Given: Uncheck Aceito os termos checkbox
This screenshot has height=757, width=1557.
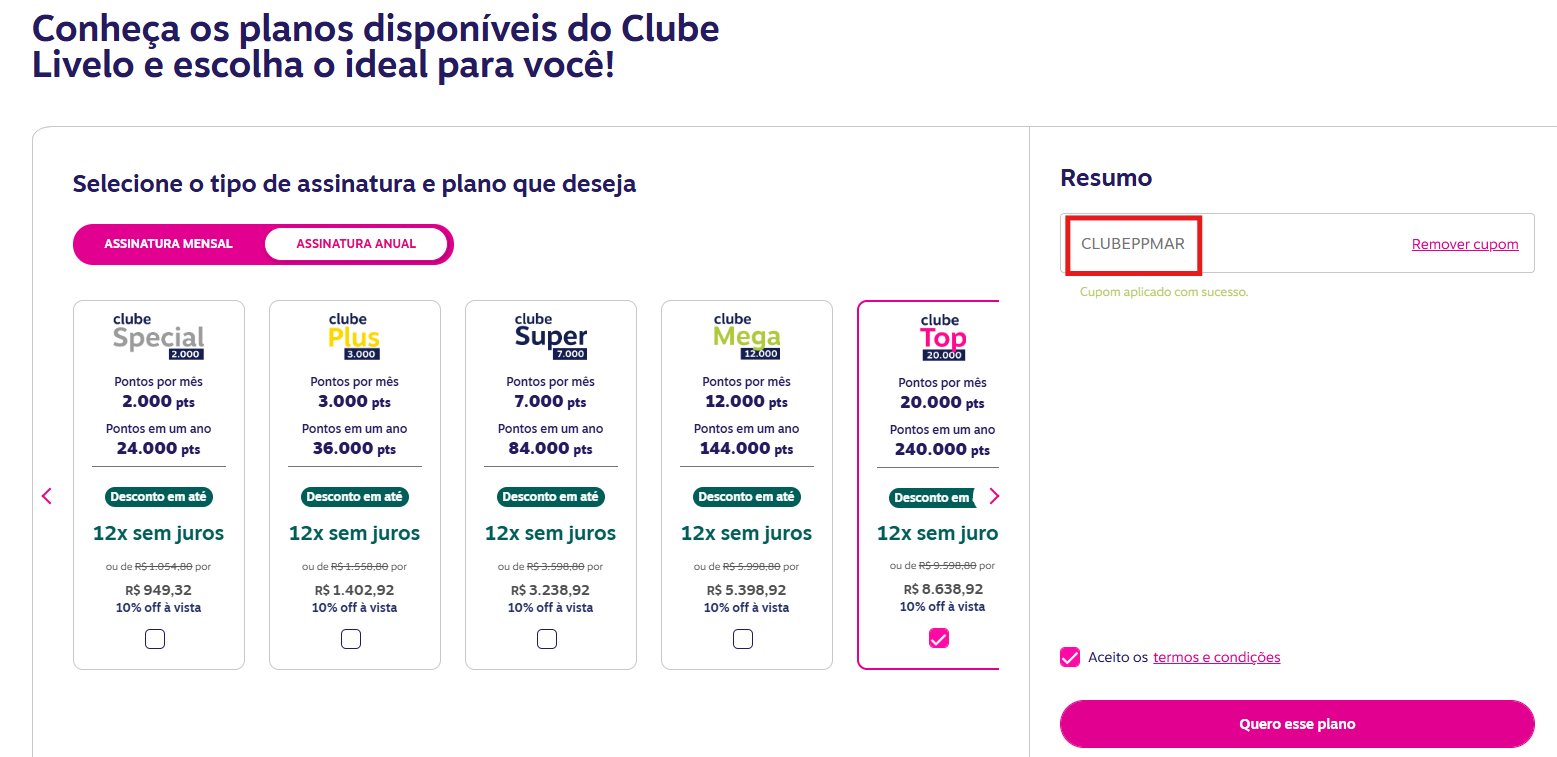Looking at the screenshot, I should [1070, 657].
